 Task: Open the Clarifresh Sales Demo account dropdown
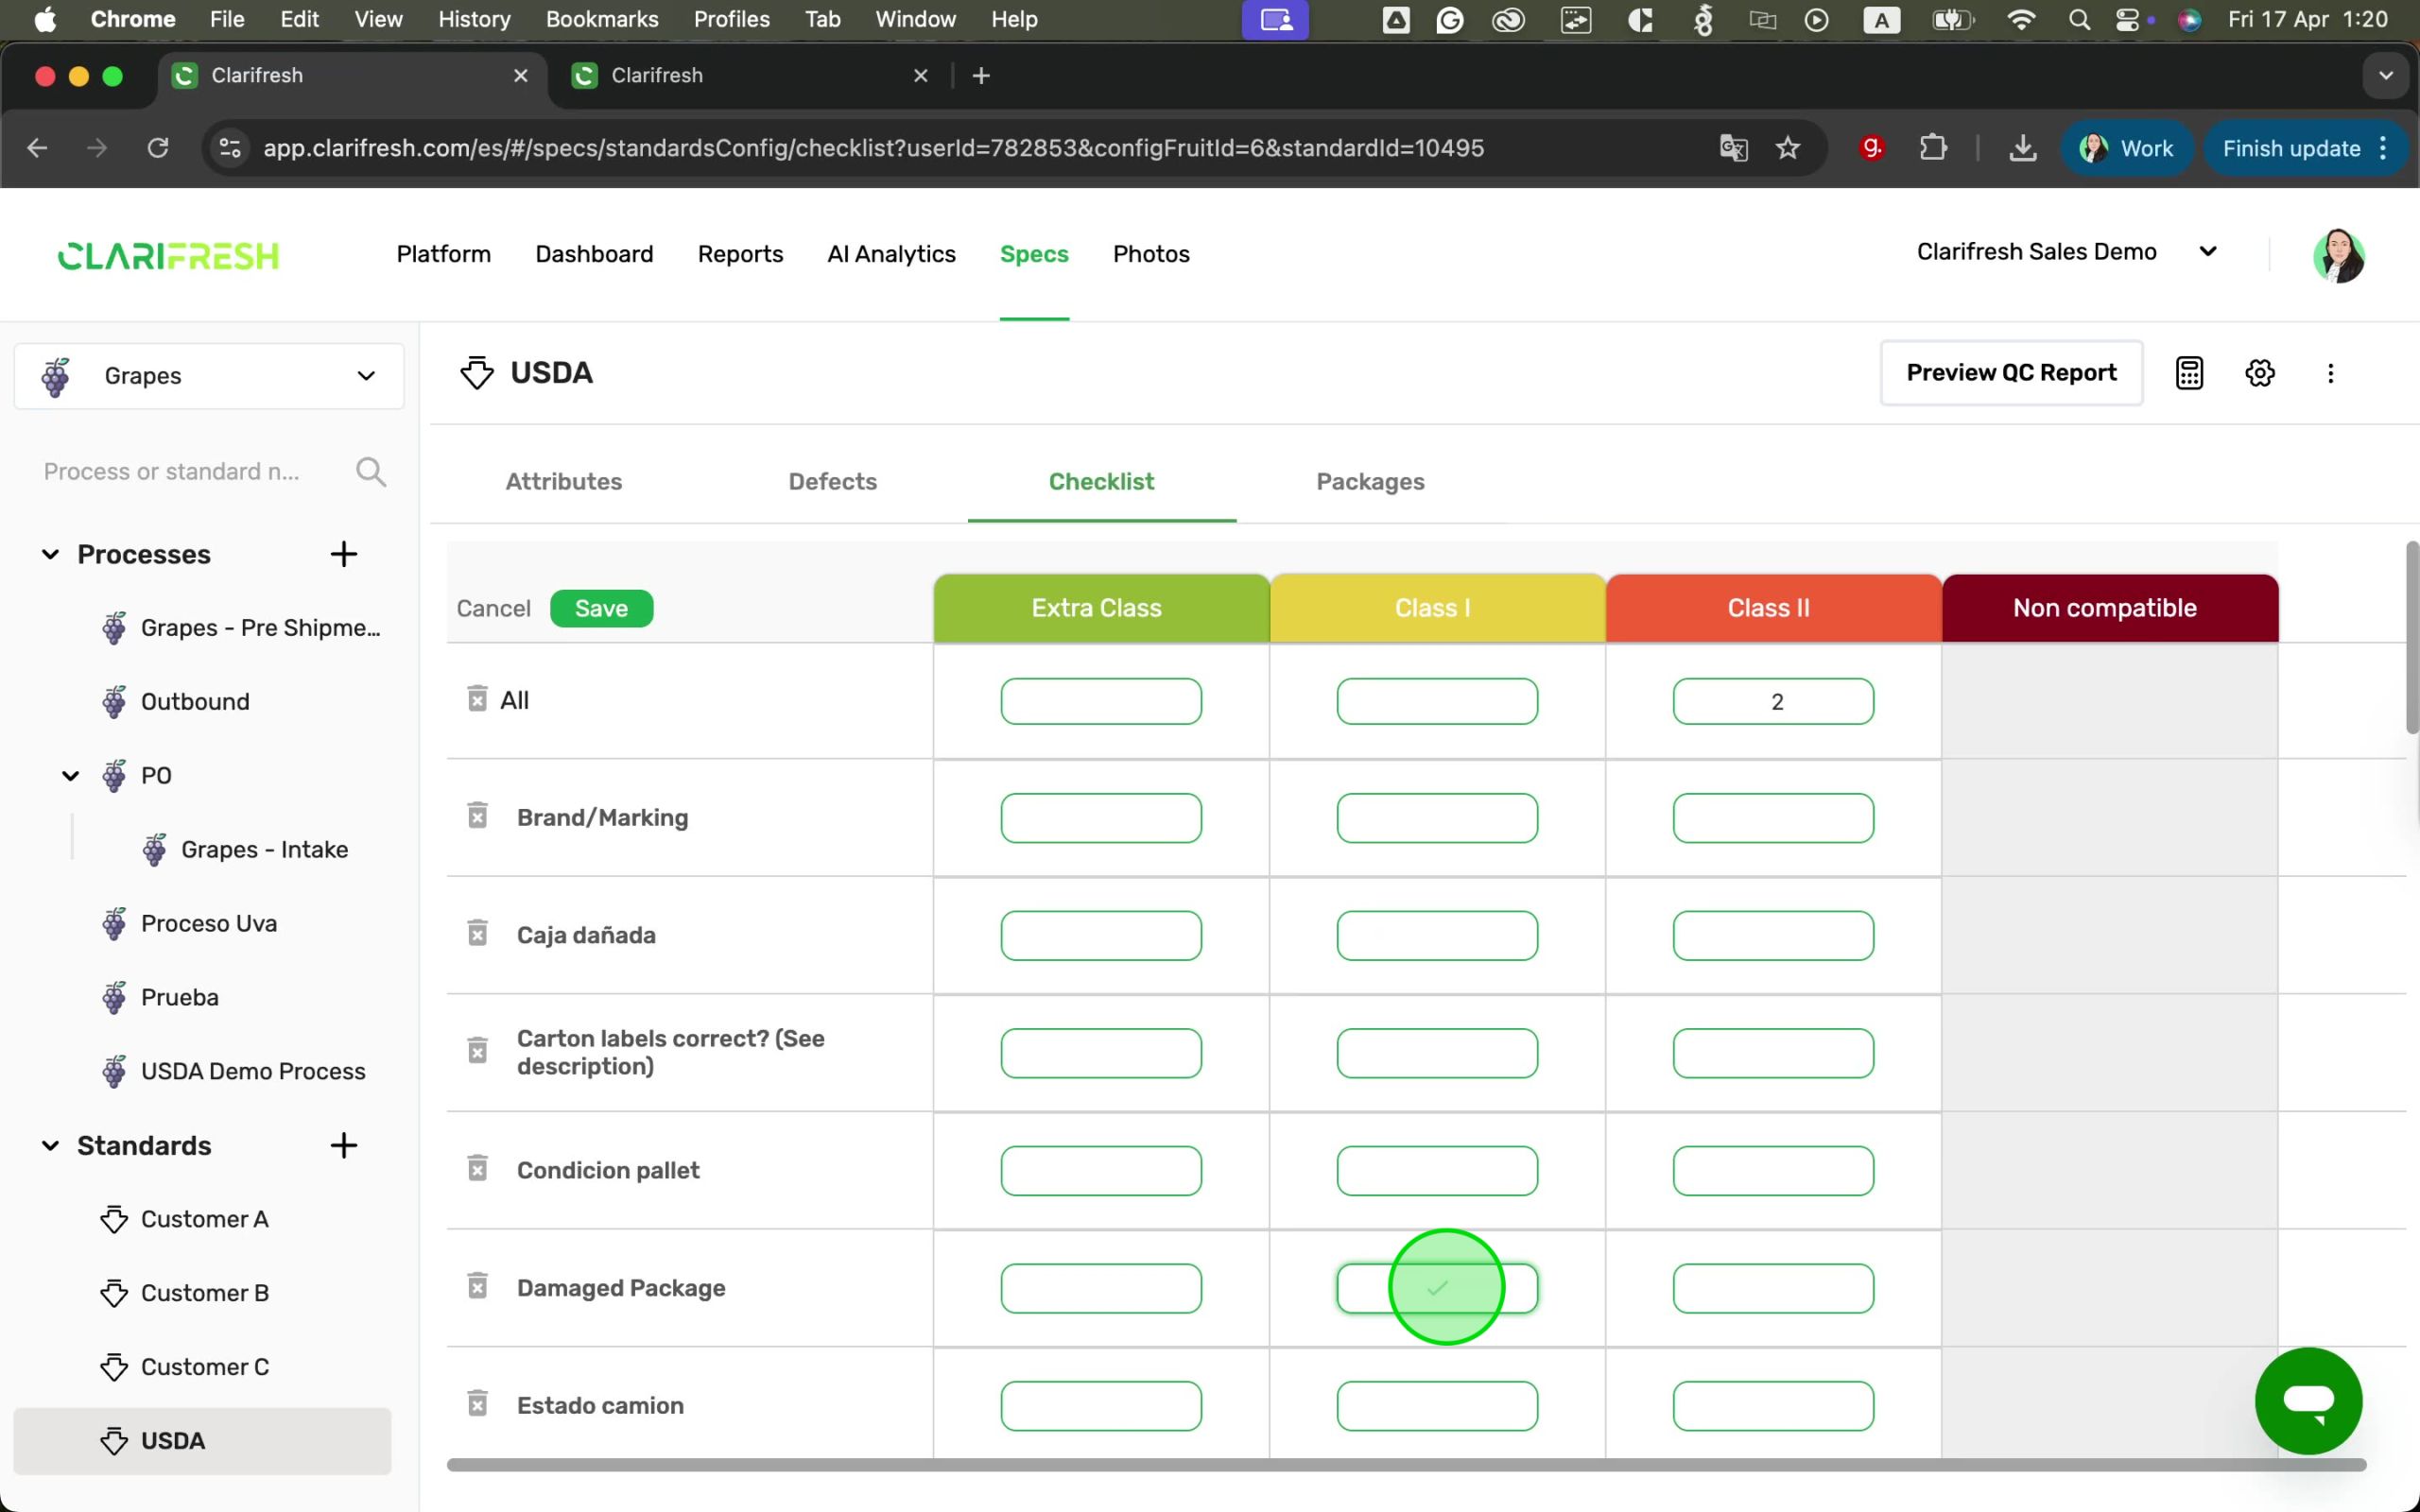point(2068,252)
